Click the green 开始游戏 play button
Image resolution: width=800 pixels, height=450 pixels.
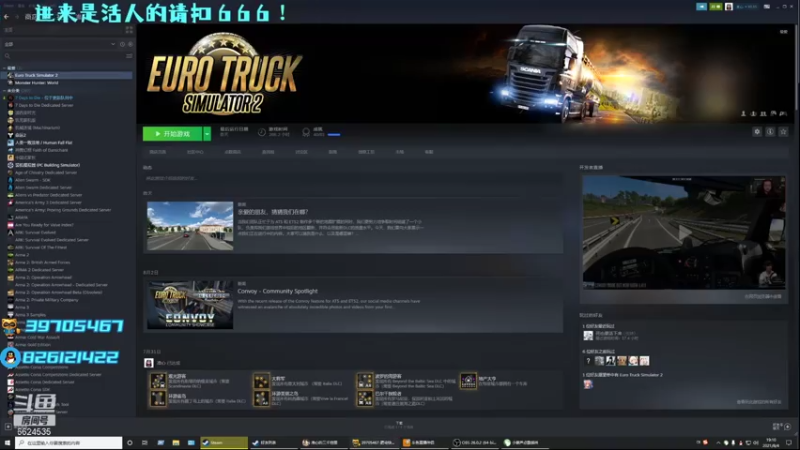coord(172,134)
